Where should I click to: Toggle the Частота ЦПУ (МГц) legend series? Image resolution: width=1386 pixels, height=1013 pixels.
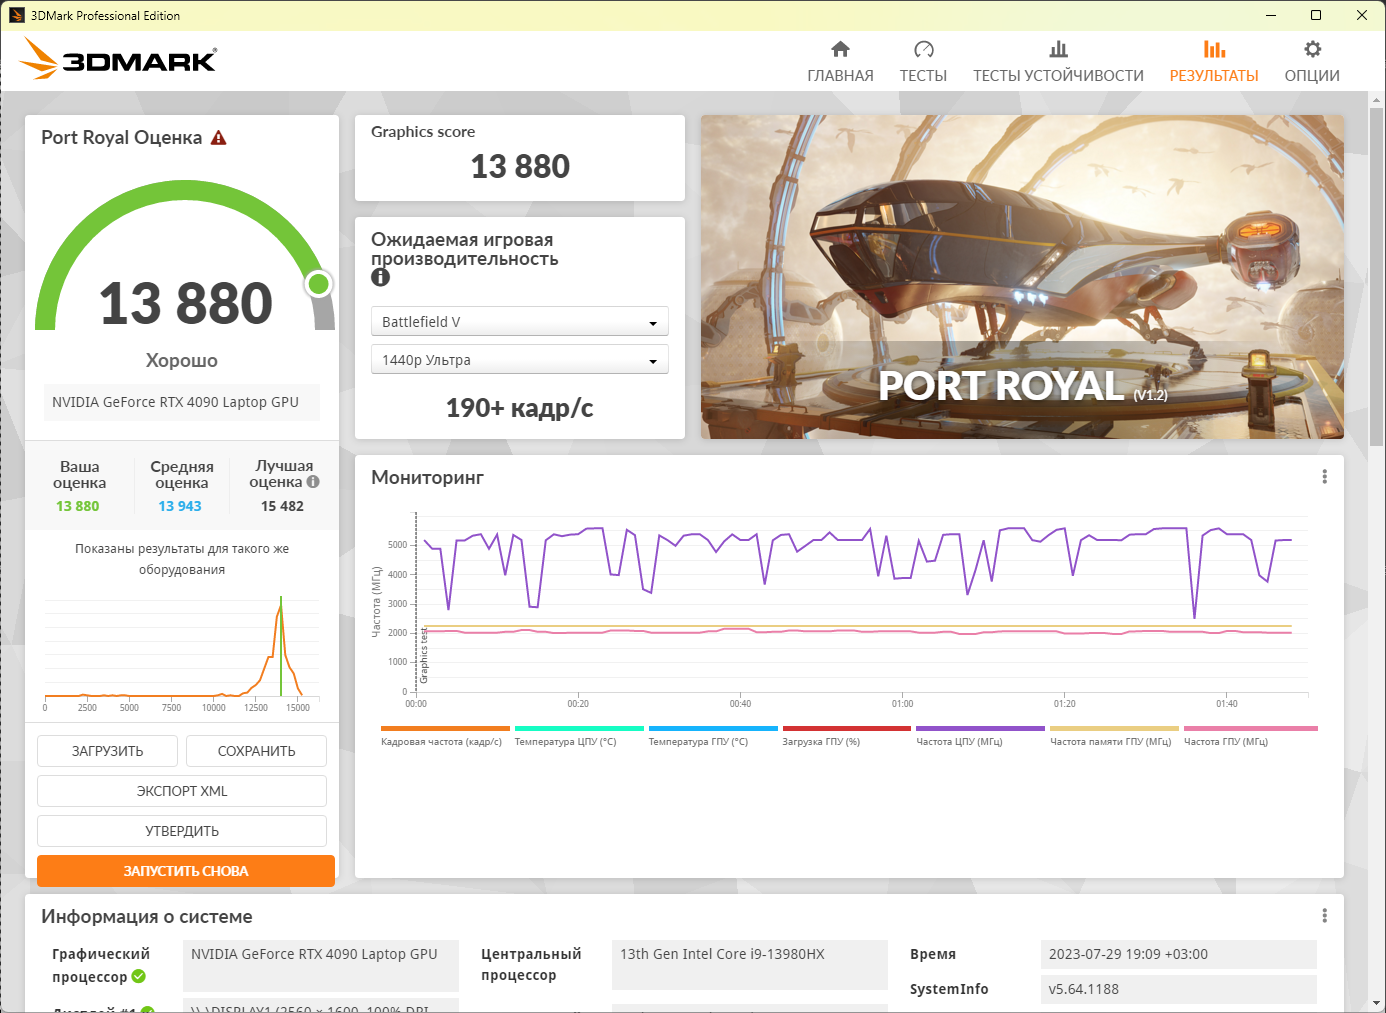pyautogui.click(x=980, y=737)
